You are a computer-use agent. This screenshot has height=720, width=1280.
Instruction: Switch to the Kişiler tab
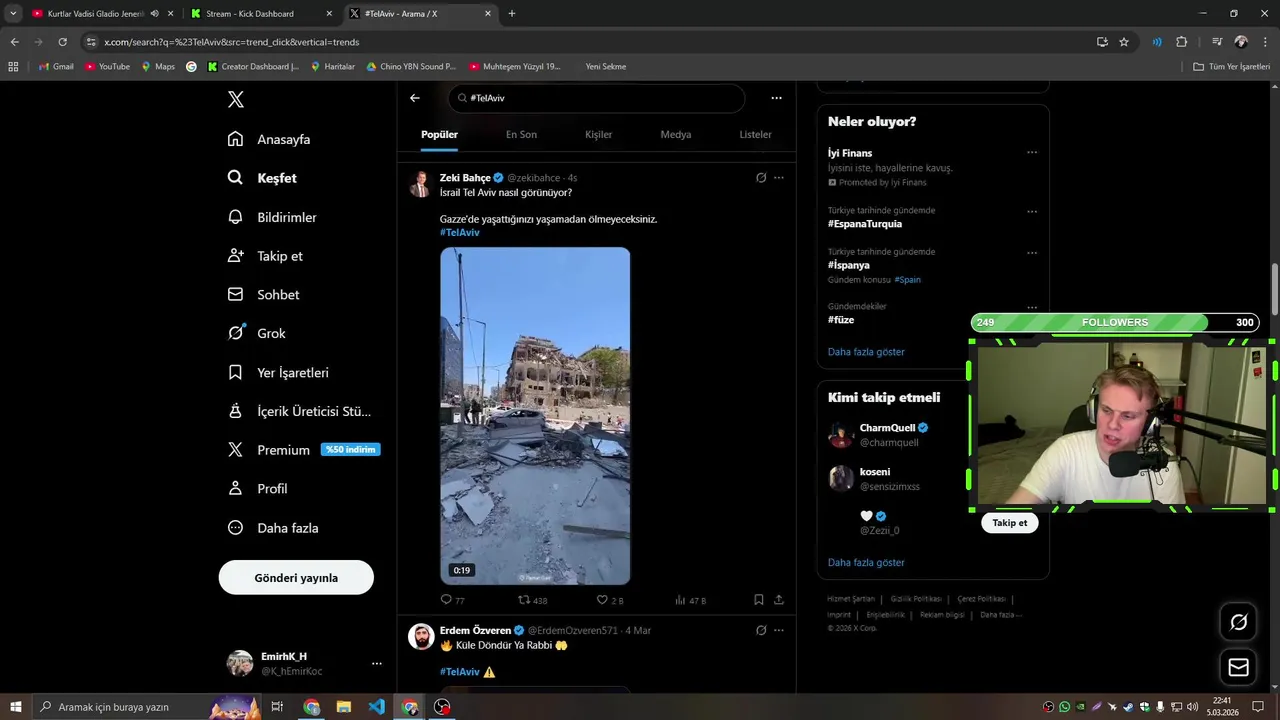tap(598, 134)
